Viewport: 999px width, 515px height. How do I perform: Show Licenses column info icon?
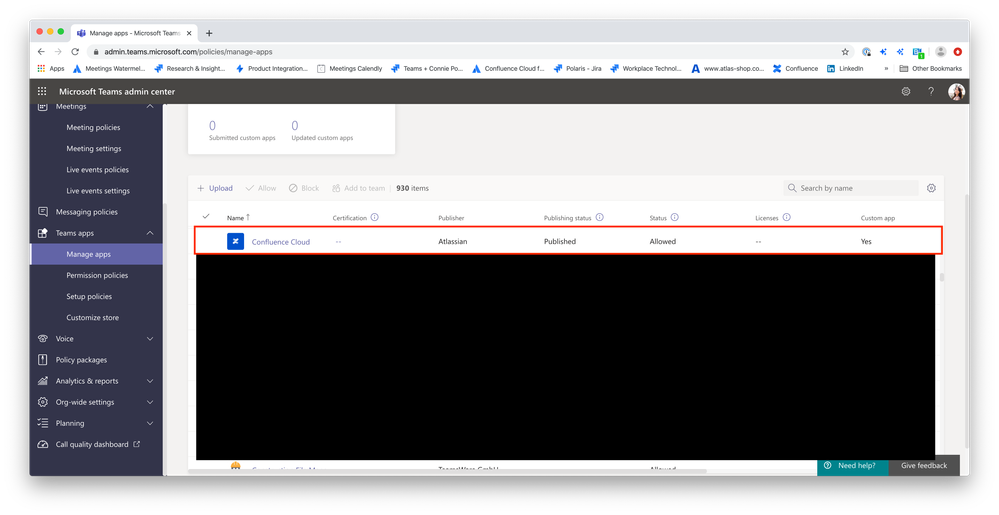(x=787, y=217)
